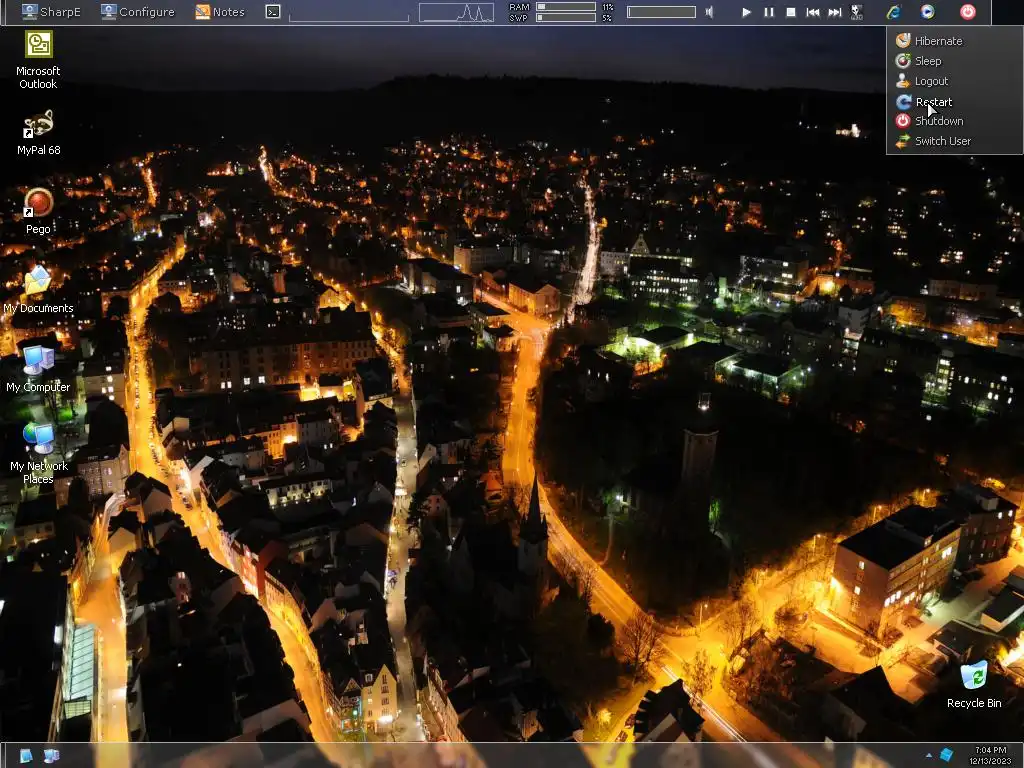Screen dimensions: 1024x768
Task: Click the media Play button
Action: [746, 12]
